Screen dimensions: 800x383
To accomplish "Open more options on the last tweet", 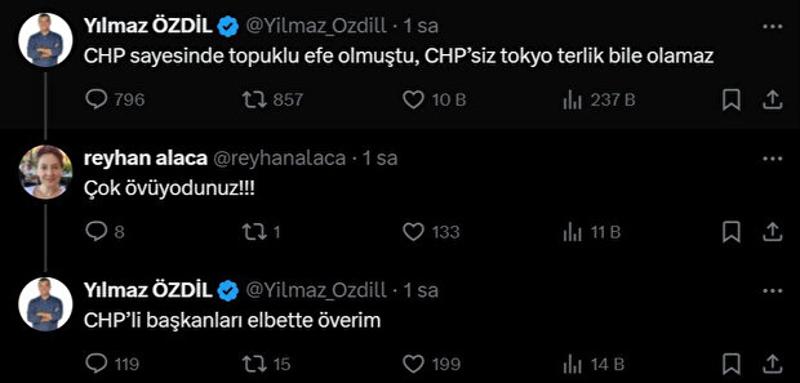I will [772, 291].
